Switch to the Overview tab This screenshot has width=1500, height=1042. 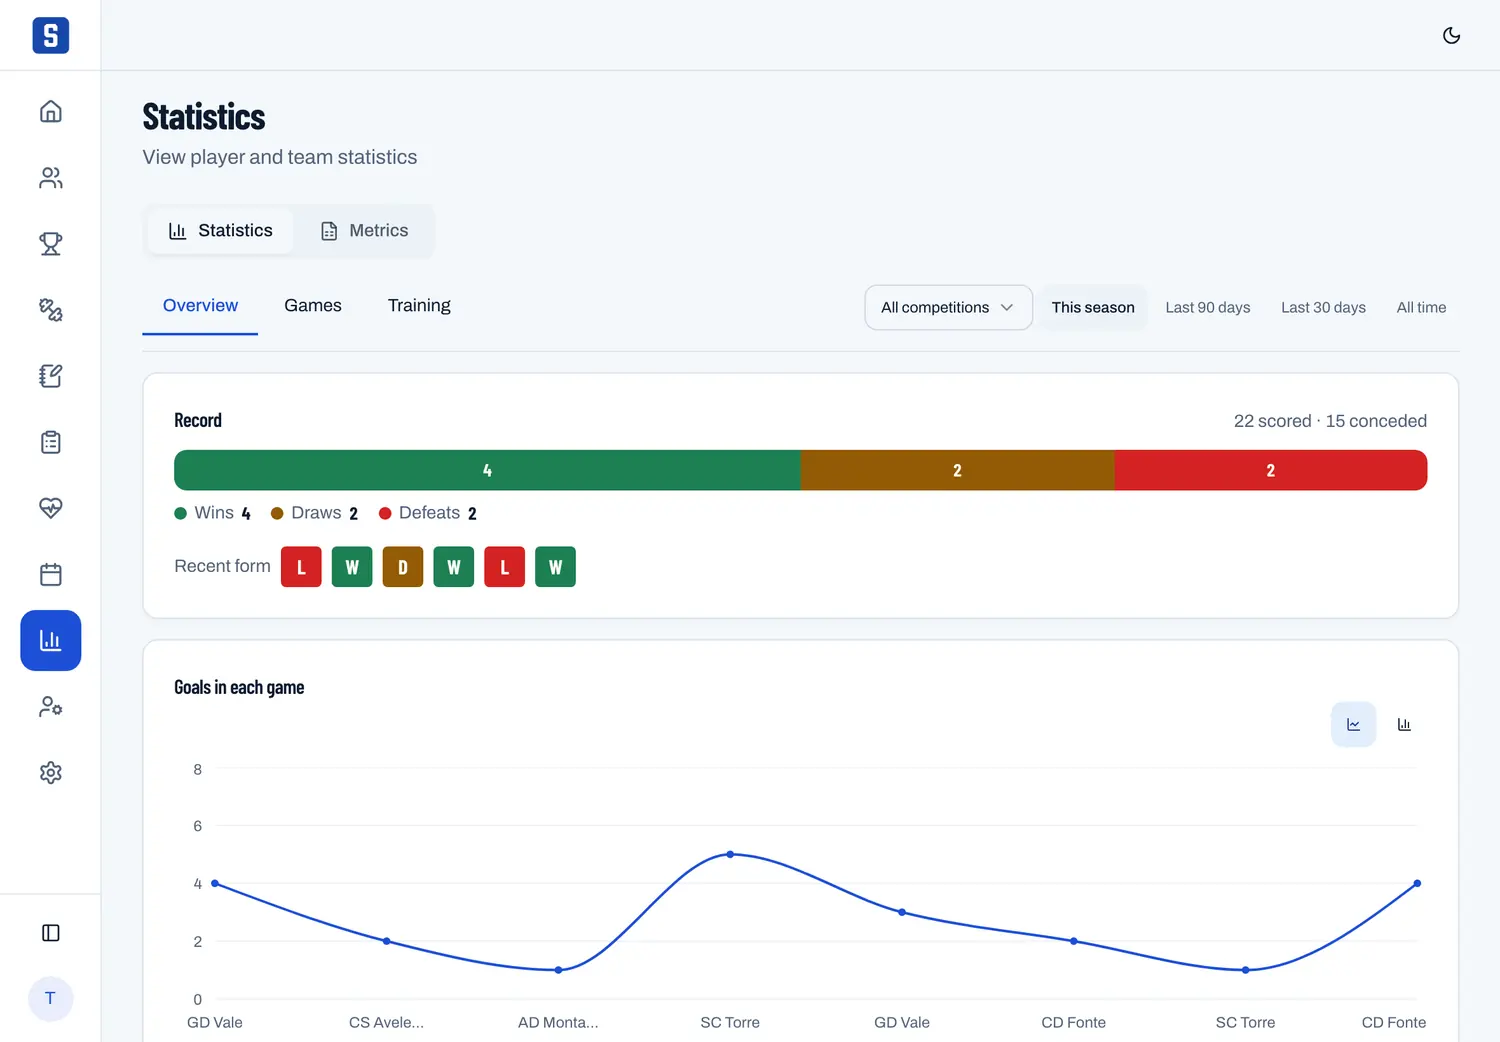pos(200,306)
